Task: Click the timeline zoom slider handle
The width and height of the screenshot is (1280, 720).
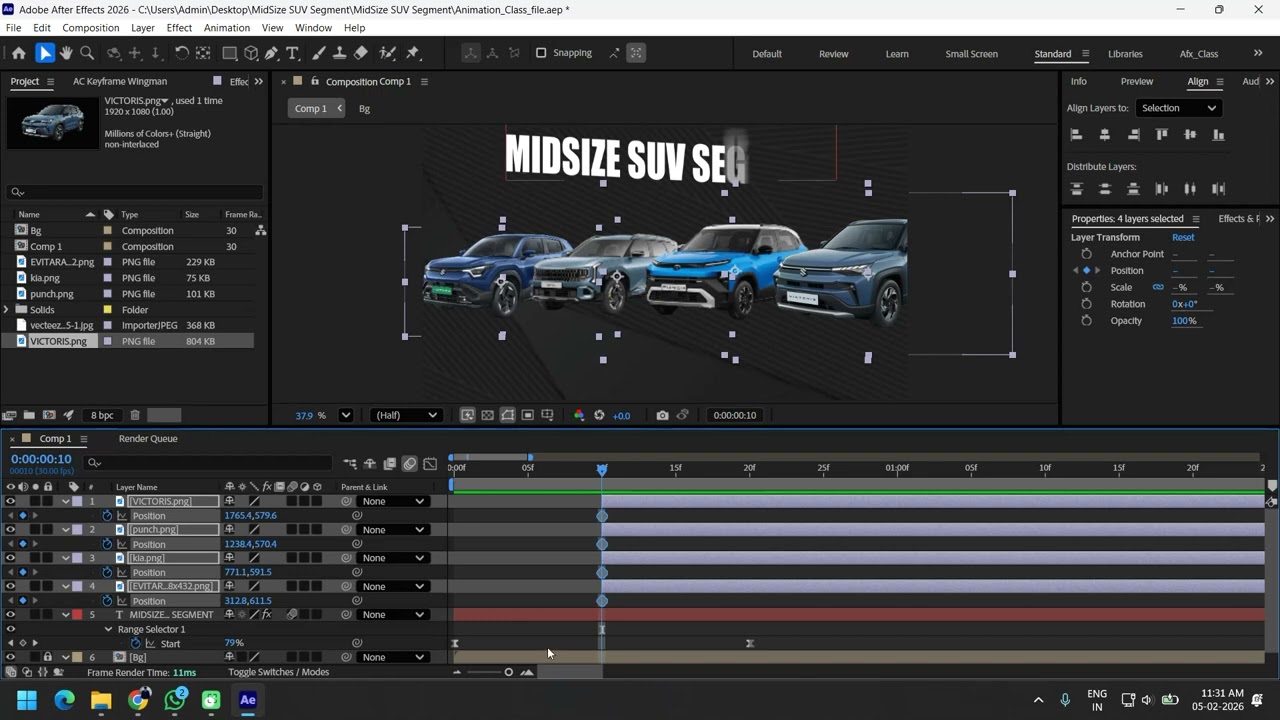Action: (x=508, y=672)
